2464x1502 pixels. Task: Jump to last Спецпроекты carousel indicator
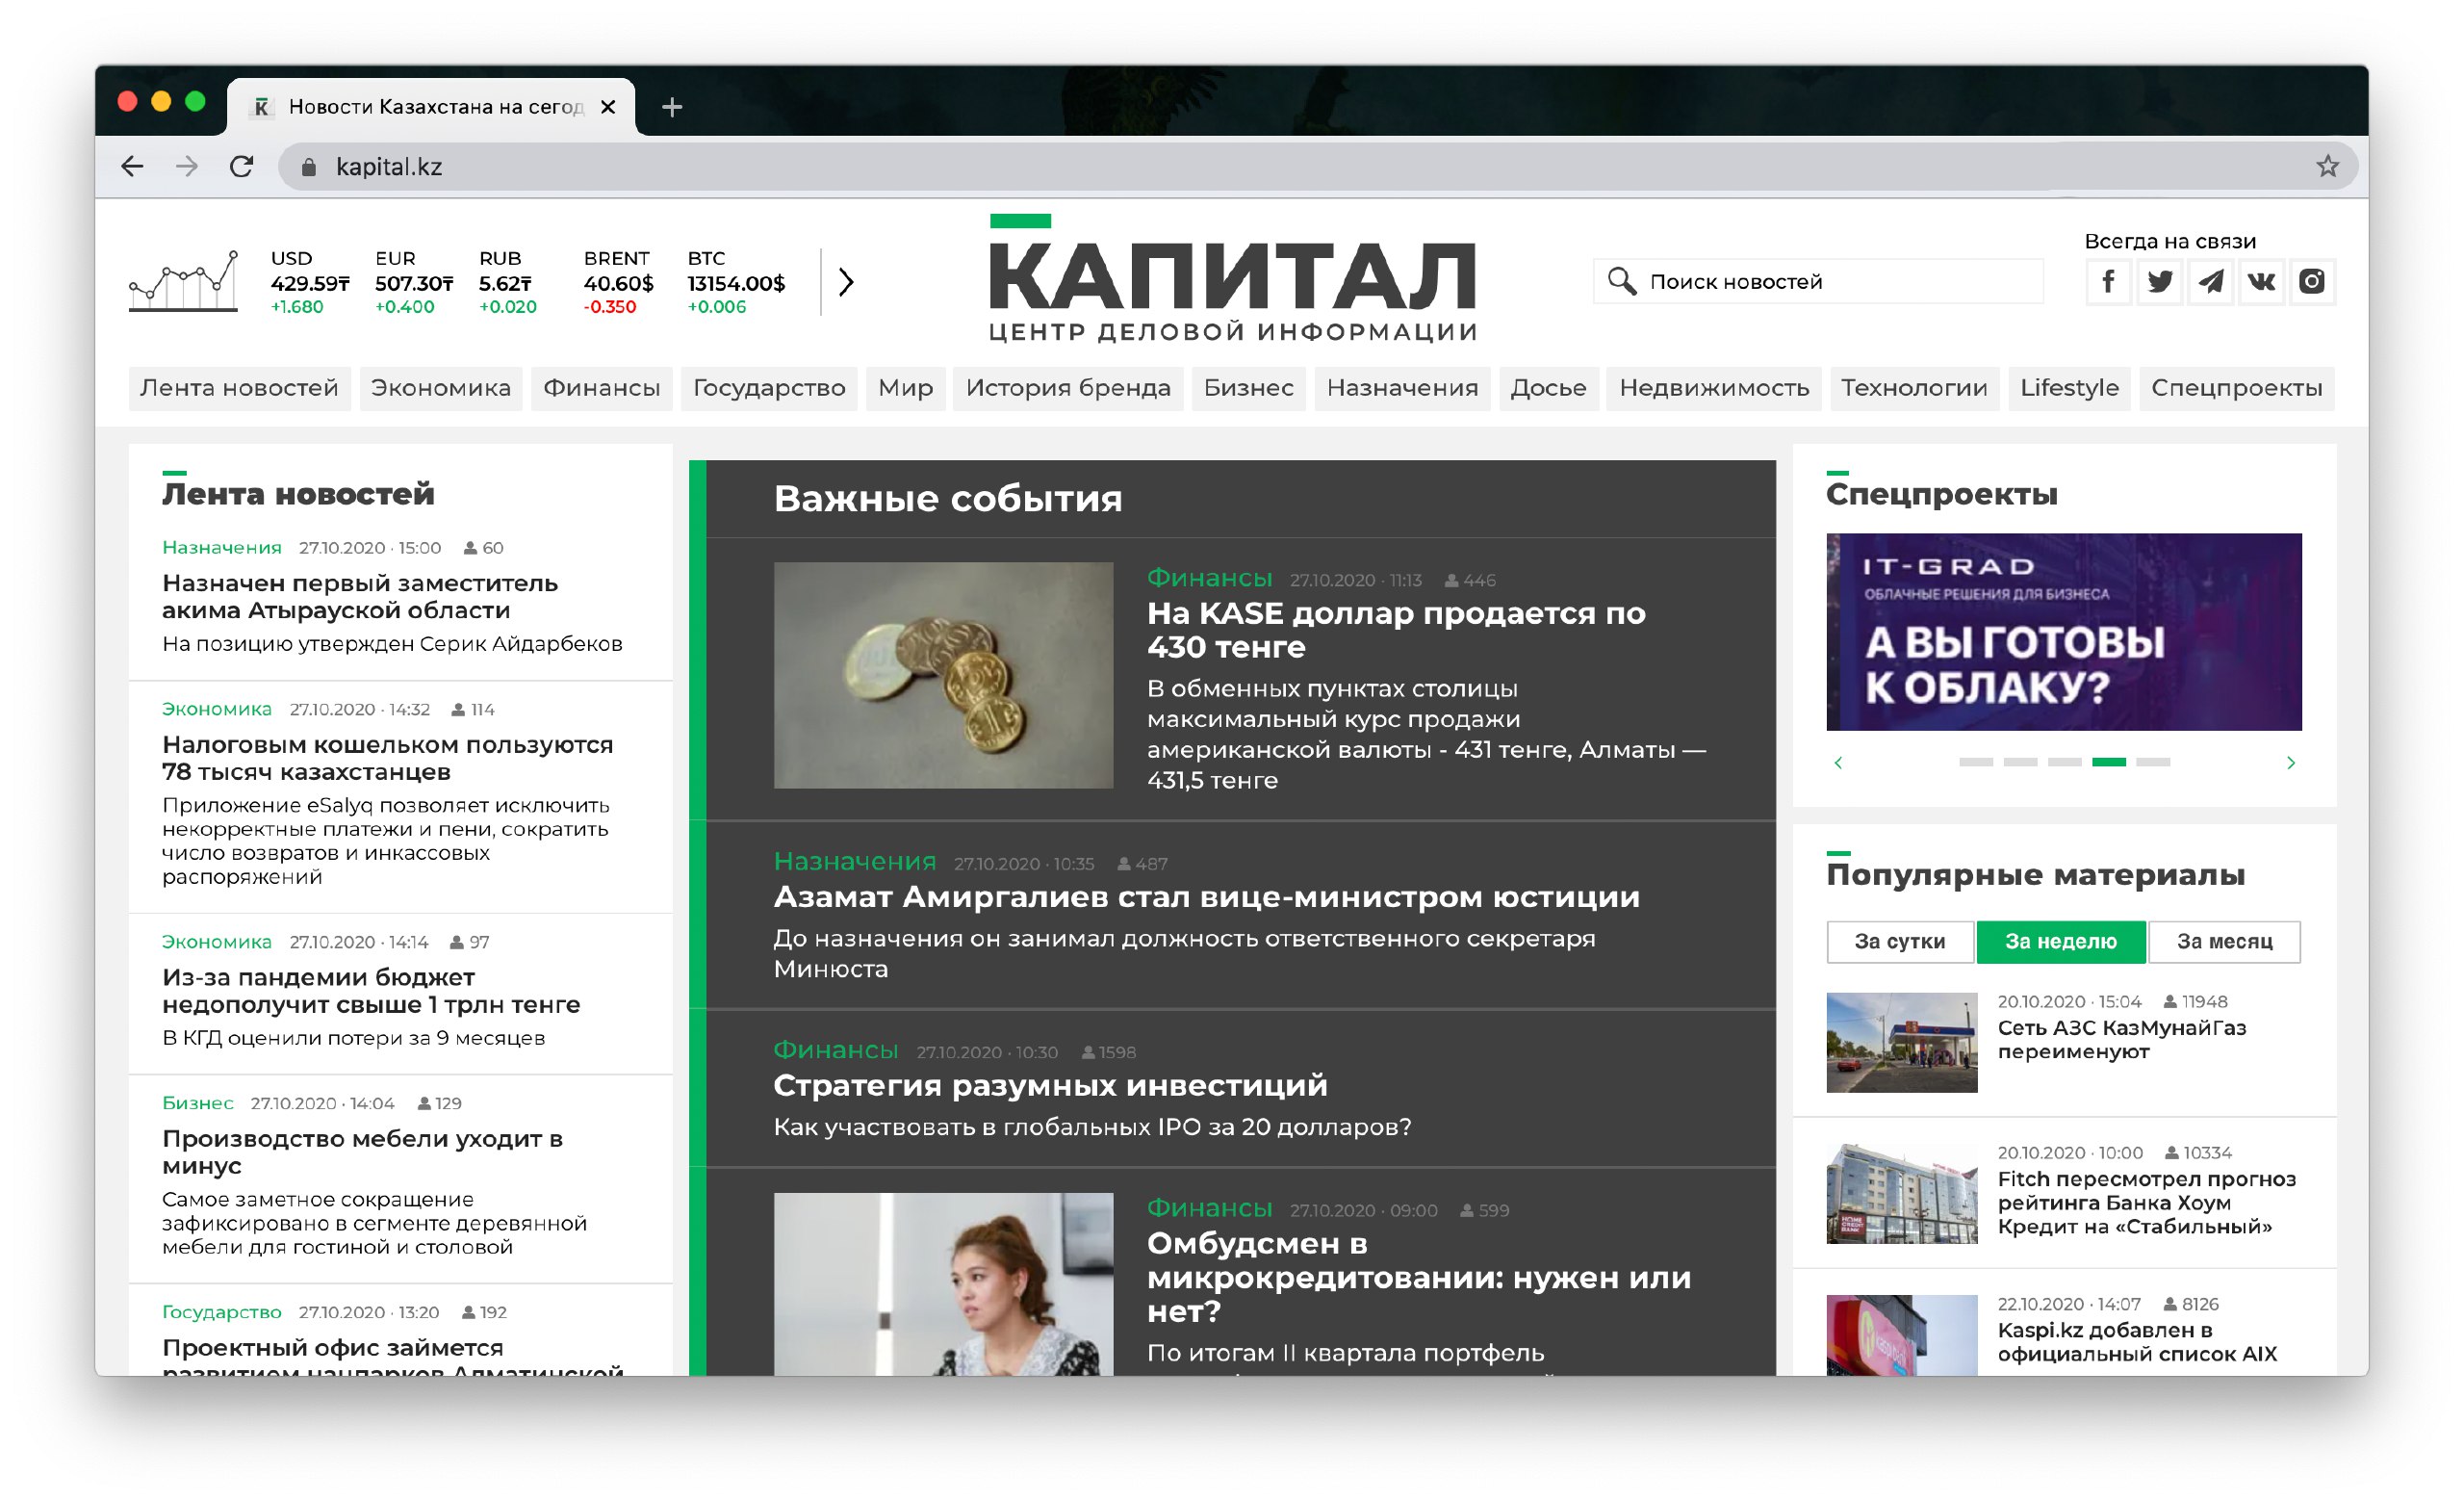[x=2152, y=762]
